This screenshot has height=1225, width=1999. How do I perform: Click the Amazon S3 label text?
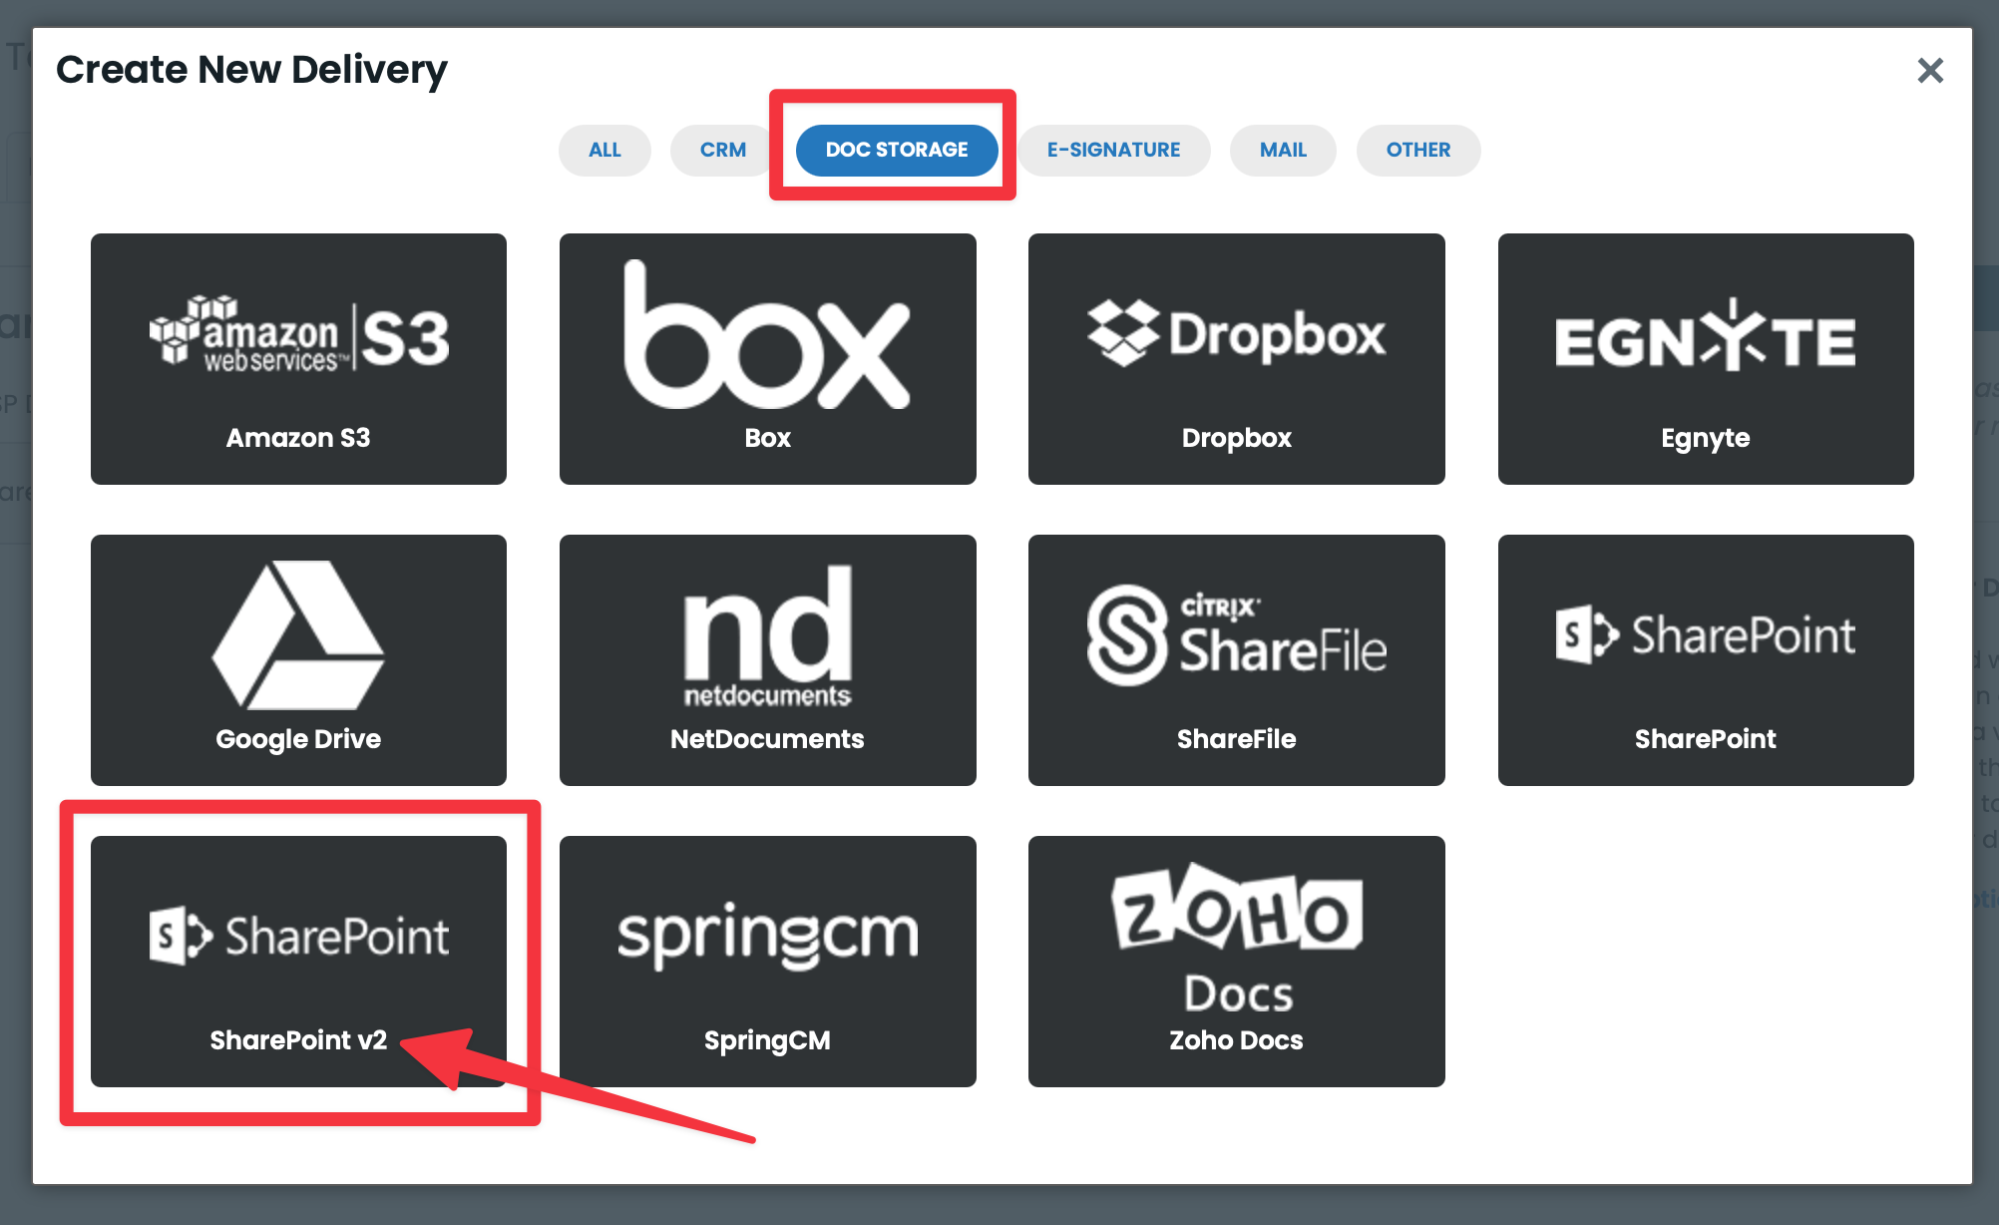point(298,438)
